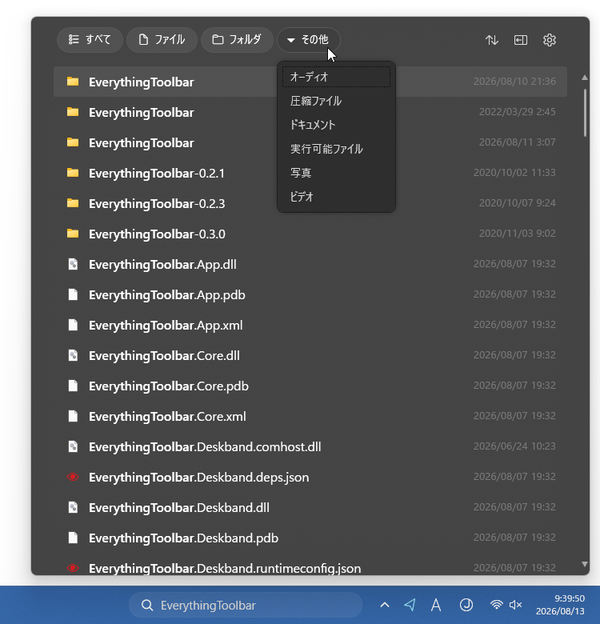This screenshot has width=600, height=624.
Task: Click the EverythingToolbar.Deskband.pdb file icon
Action: pyautogui.click(x=73, y=538)
